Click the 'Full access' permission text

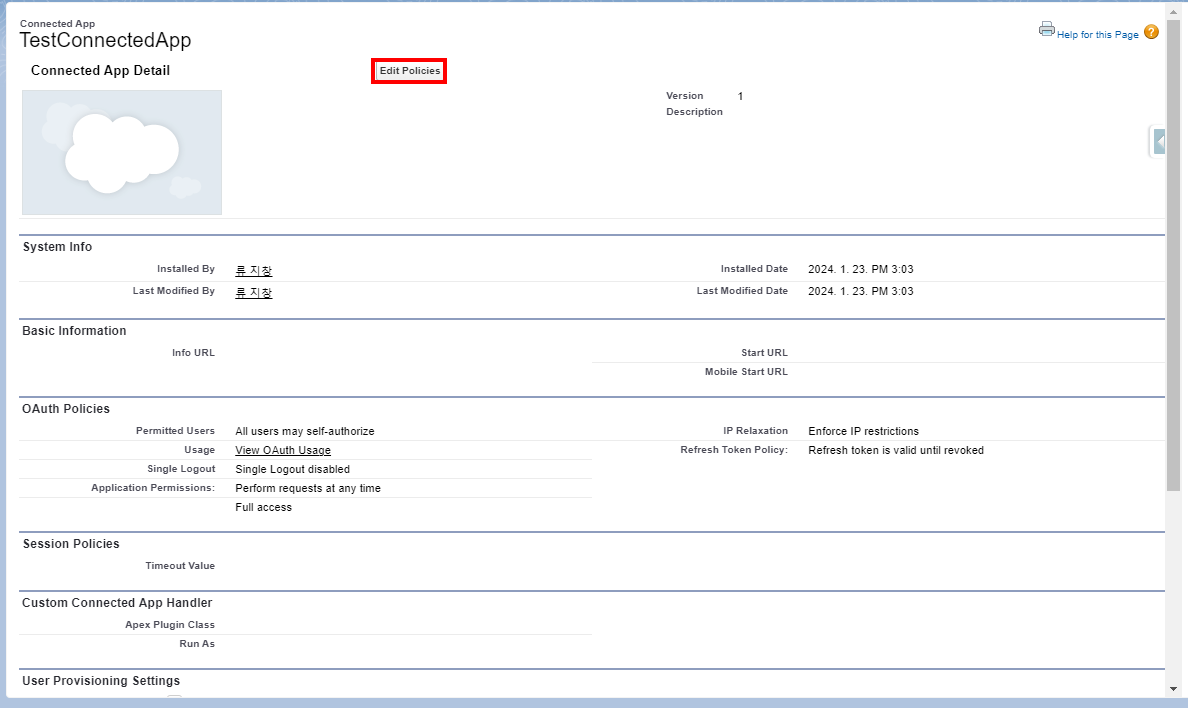pyautogui.click(x=263, y=507)
